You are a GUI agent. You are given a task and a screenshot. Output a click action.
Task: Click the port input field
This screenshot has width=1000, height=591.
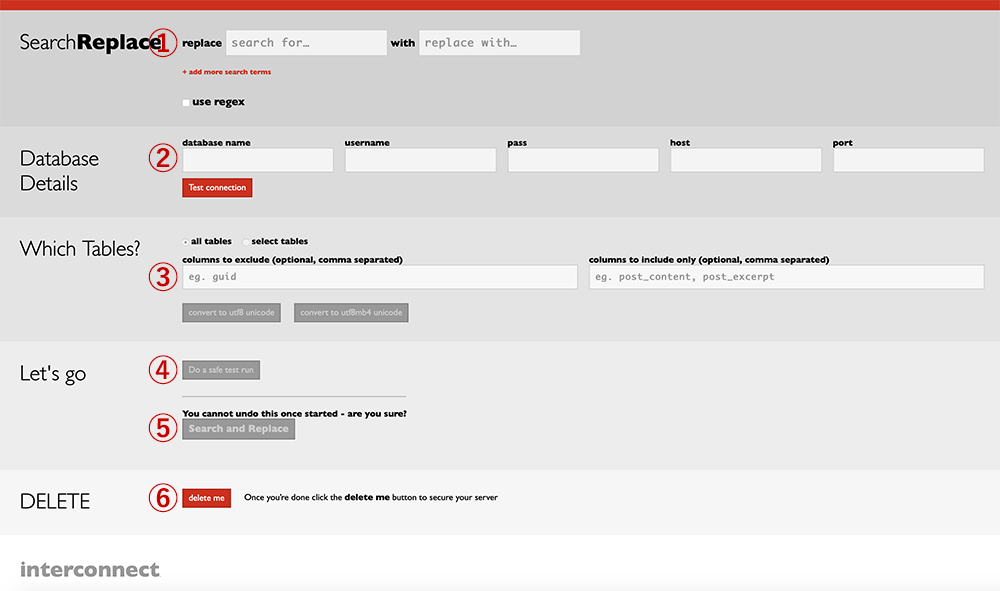click(x=908, y=160)
